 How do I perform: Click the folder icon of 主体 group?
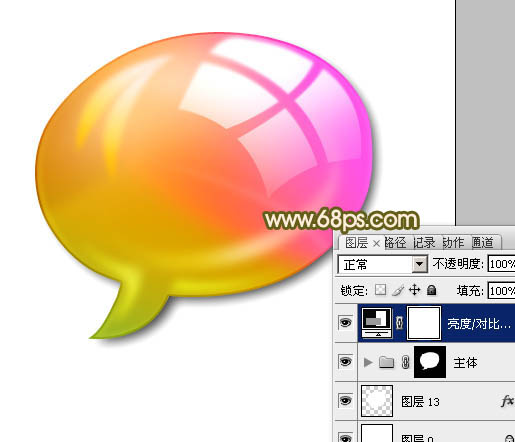[387, 362]
